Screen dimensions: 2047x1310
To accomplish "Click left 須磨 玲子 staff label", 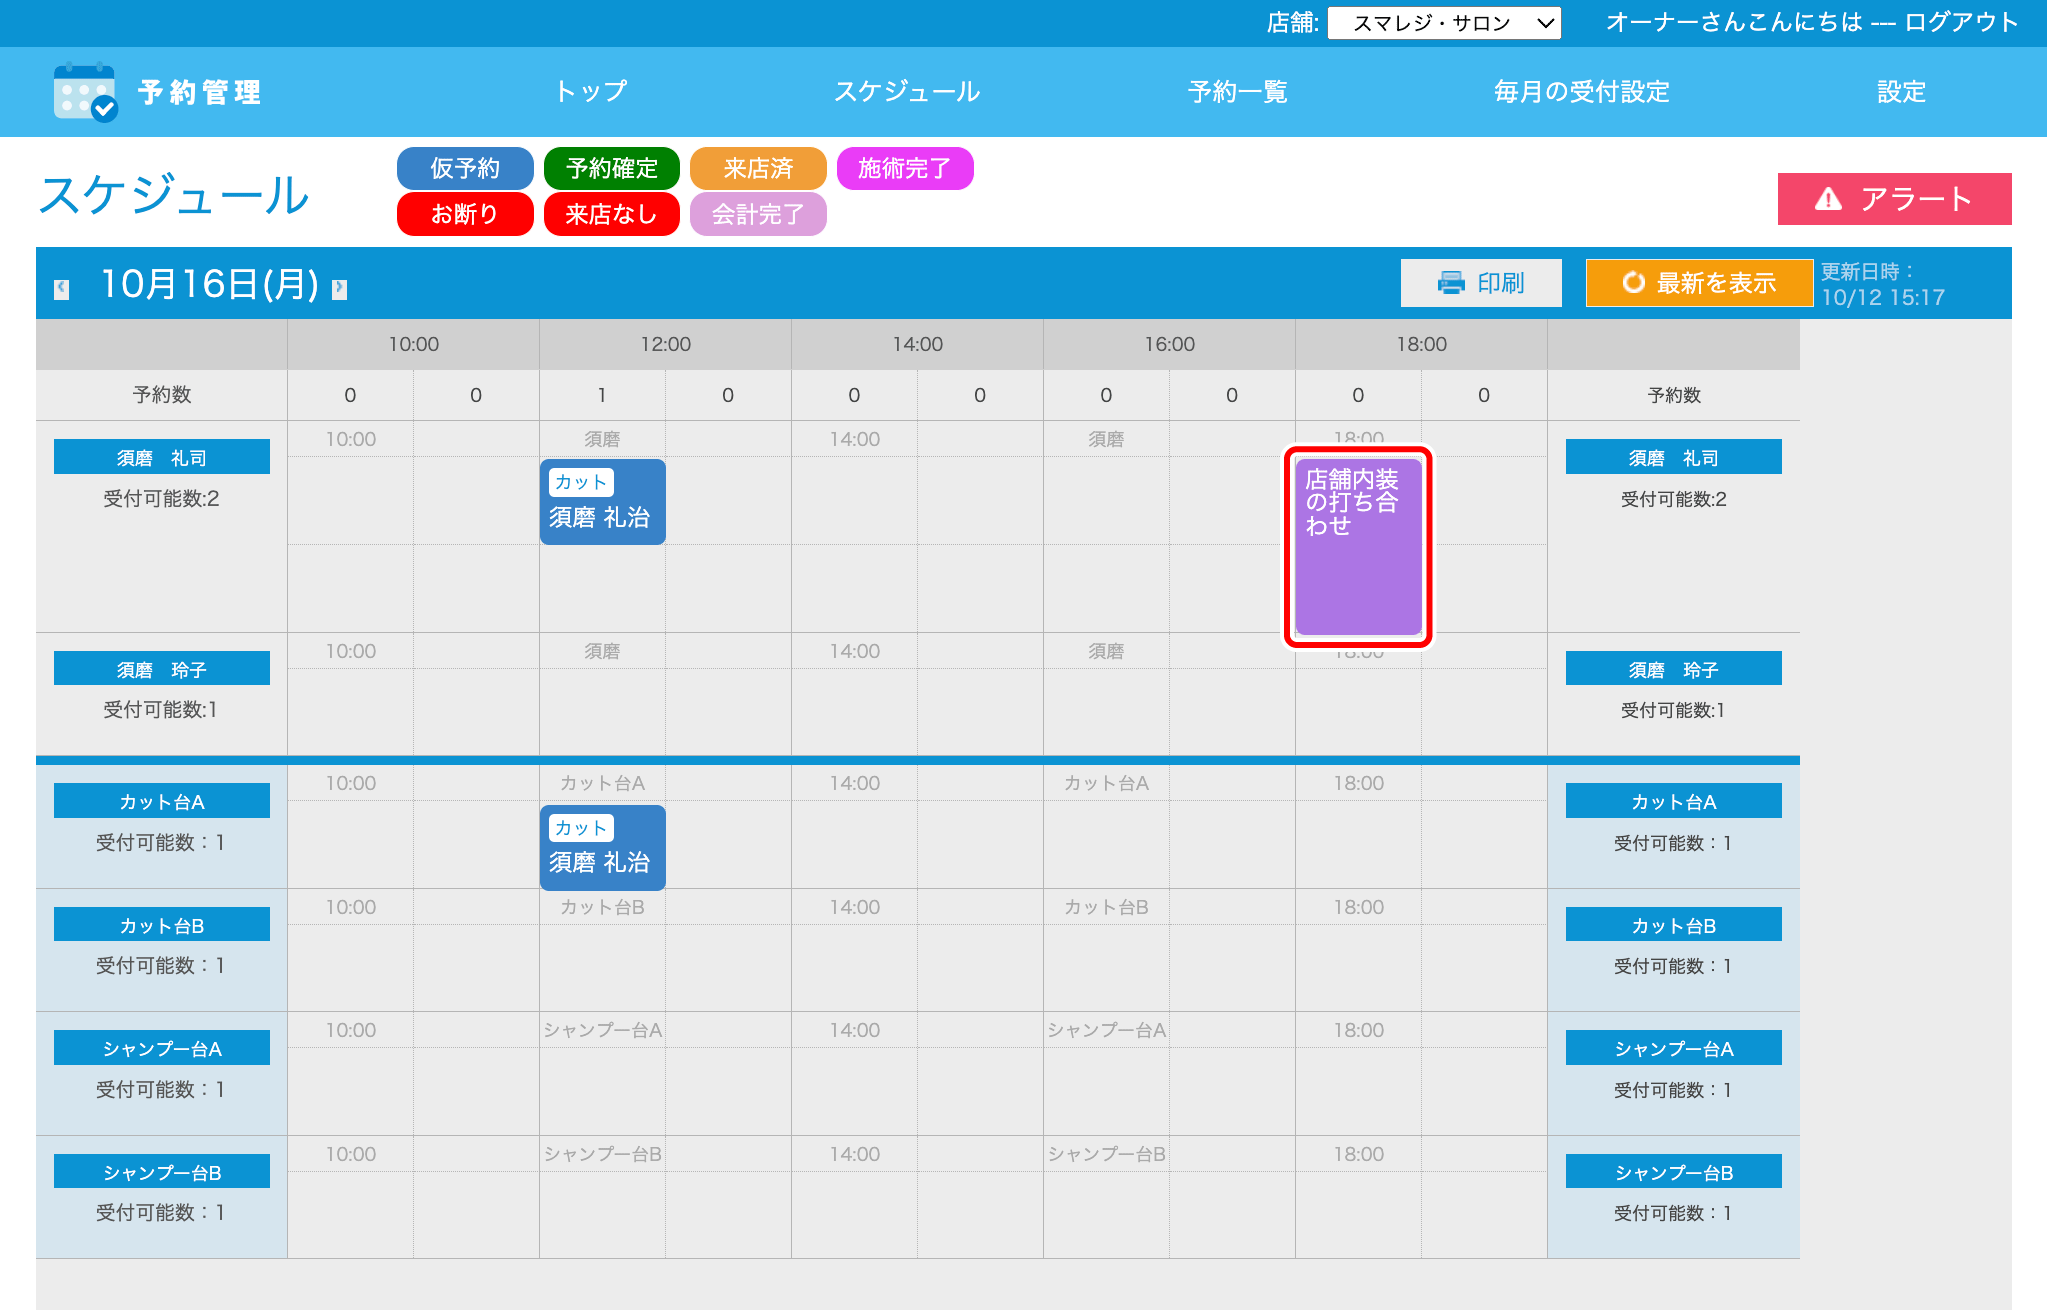I will coord(162,669).
